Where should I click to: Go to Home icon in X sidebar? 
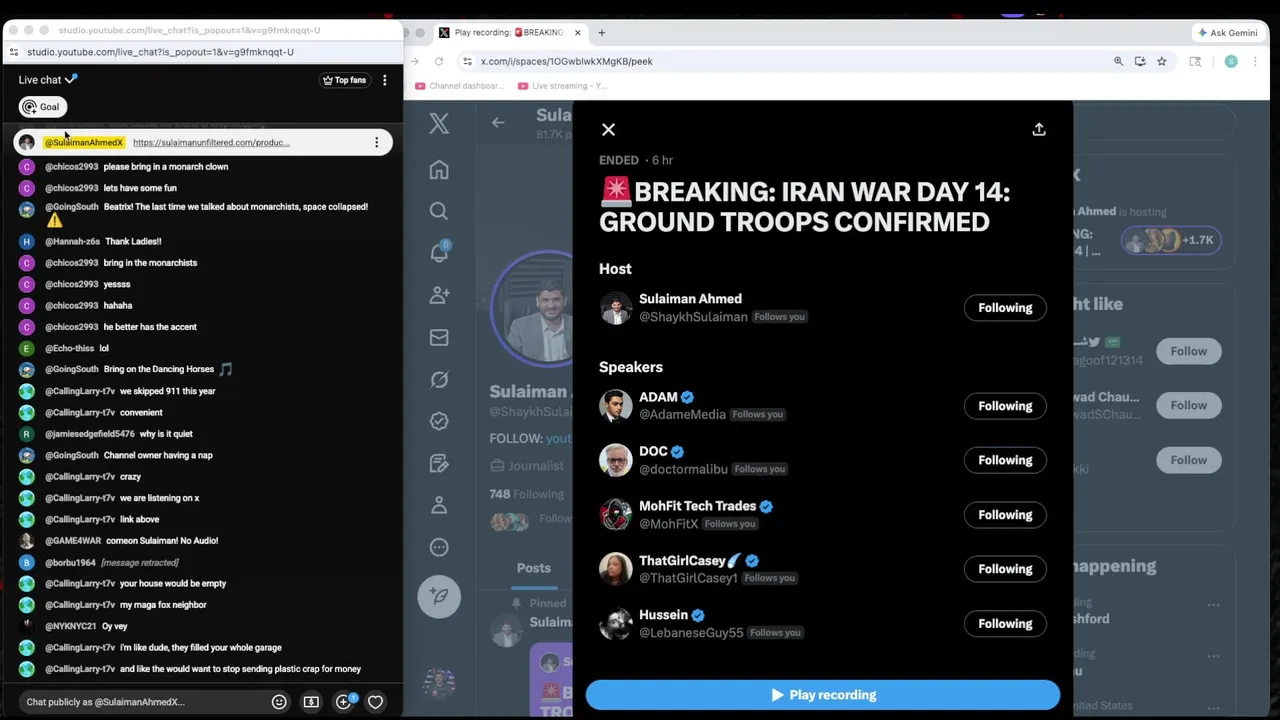click(439, 170)
